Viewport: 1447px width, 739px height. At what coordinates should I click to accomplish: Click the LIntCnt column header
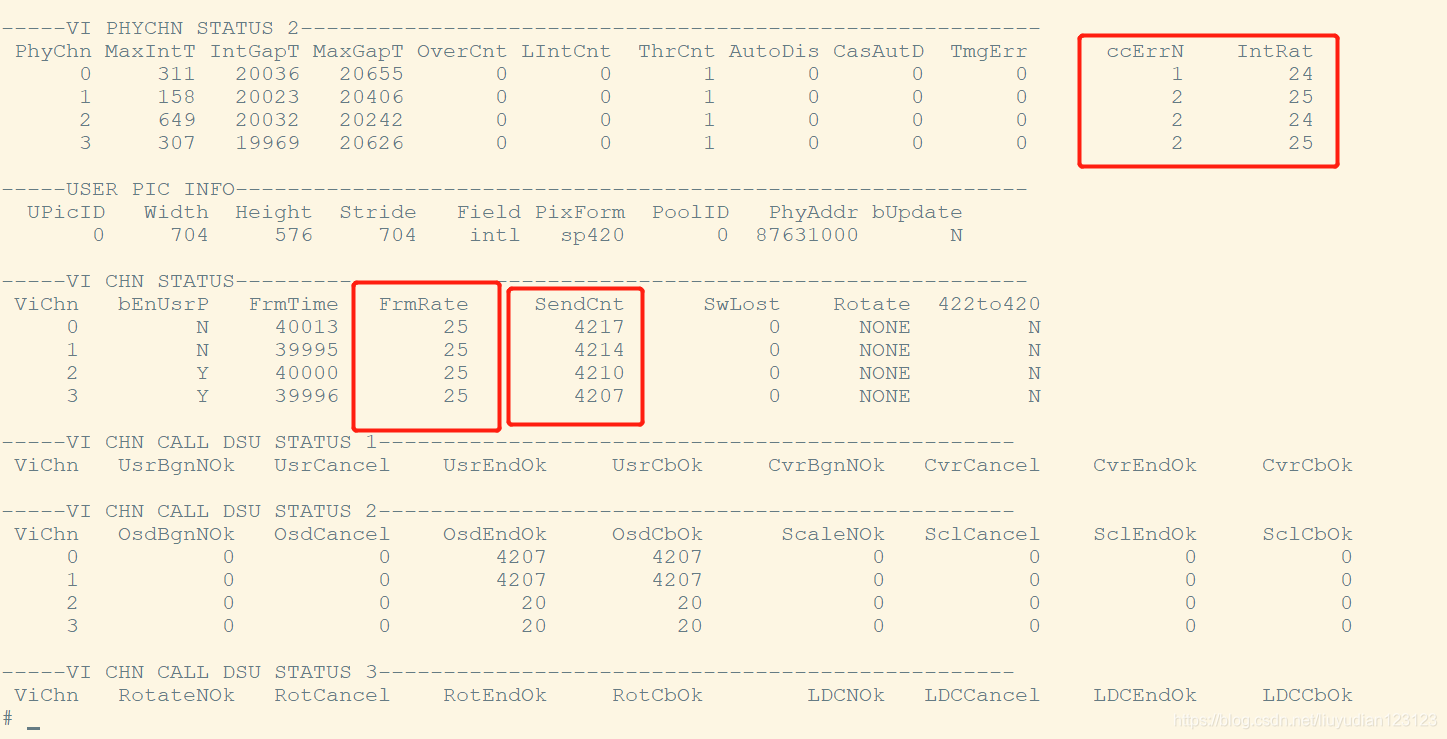coord(566,51)
